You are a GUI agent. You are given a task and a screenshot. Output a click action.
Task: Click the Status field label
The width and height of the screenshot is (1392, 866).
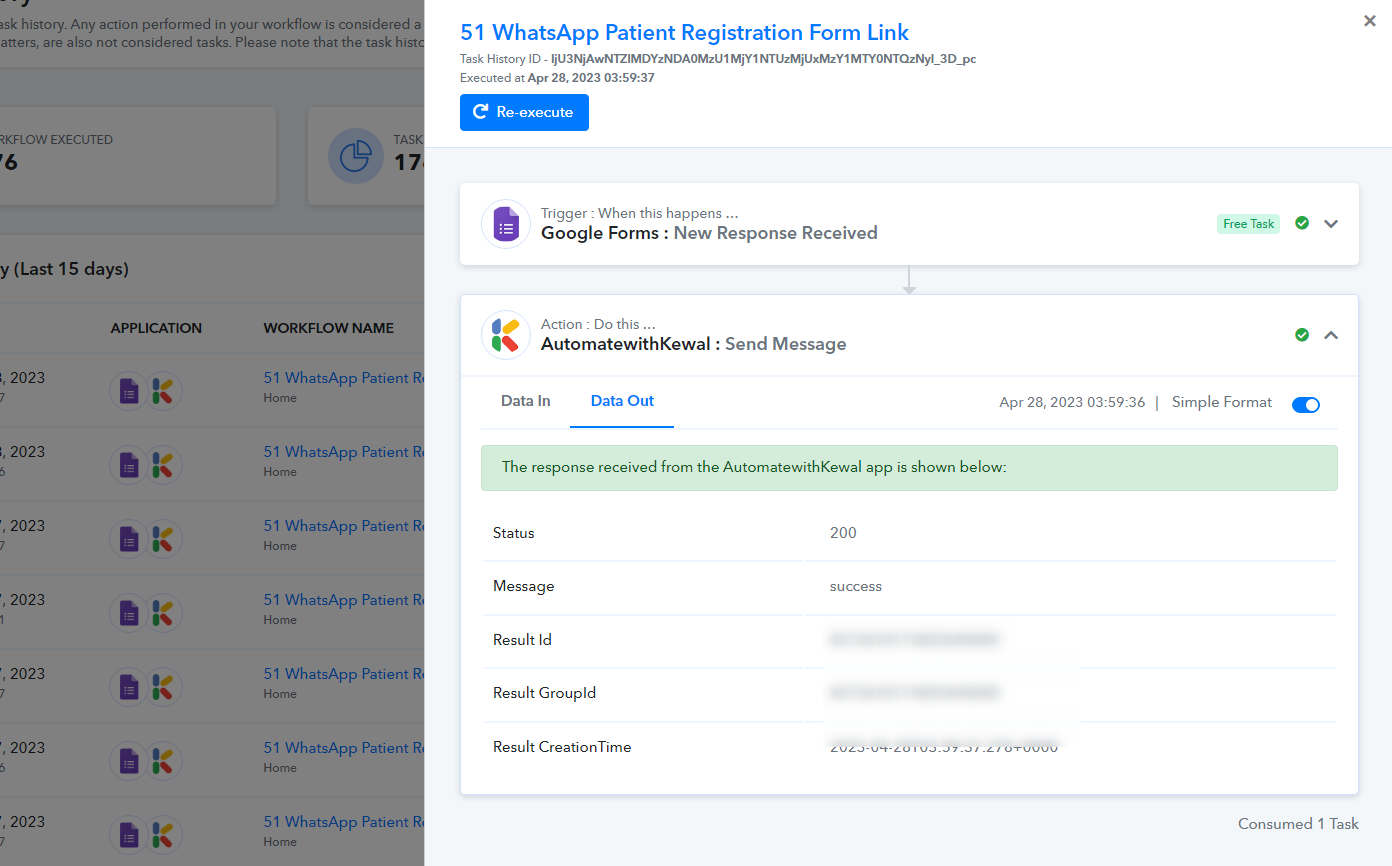coord(514,533)
